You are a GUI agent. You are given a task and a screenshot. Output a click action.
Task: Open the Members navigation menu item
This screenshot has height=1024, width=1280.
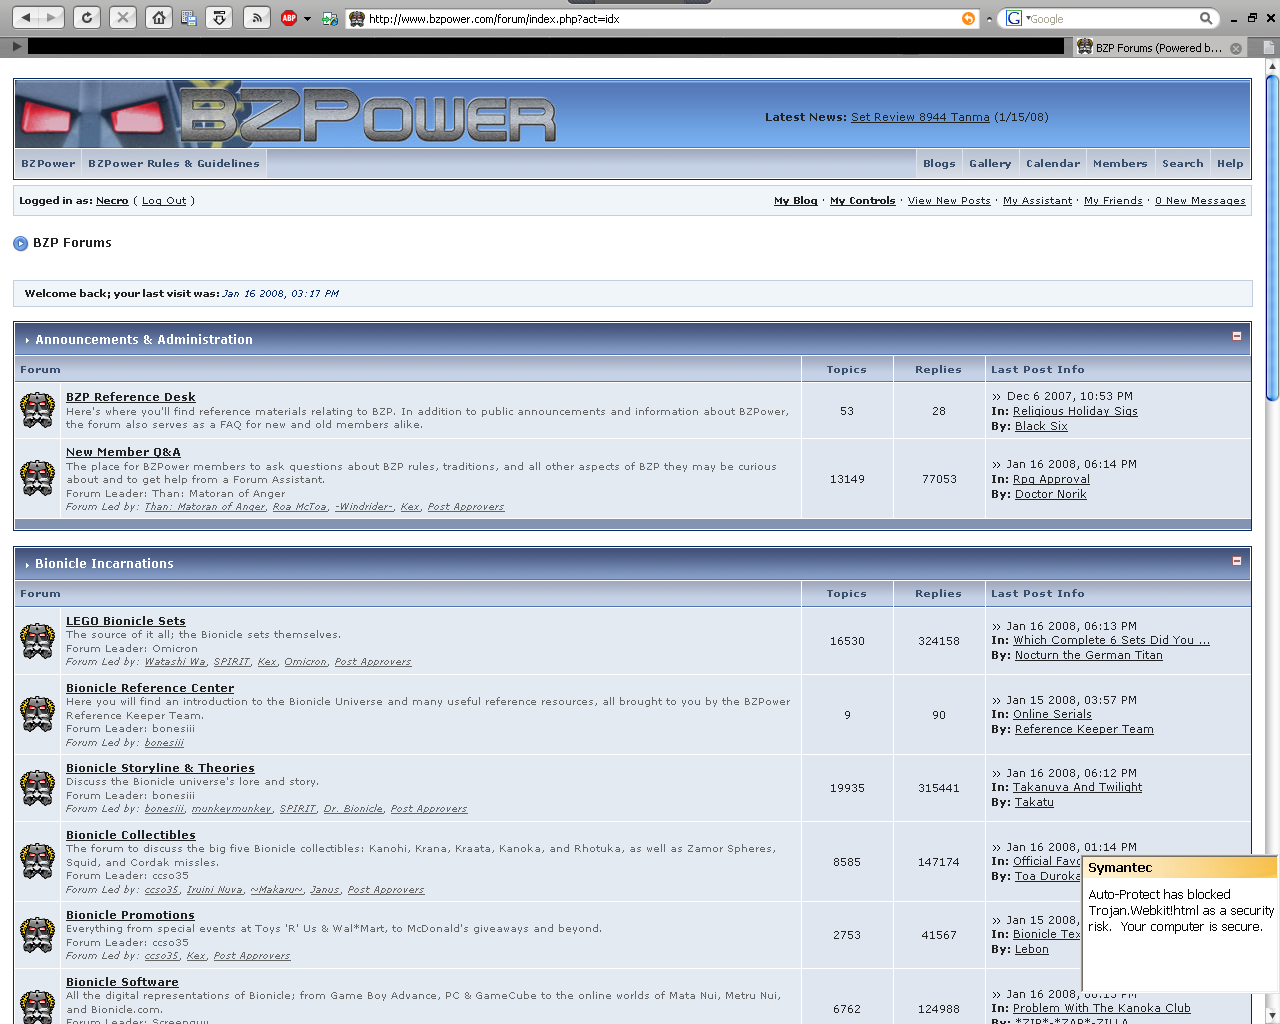coord(1120,163)
